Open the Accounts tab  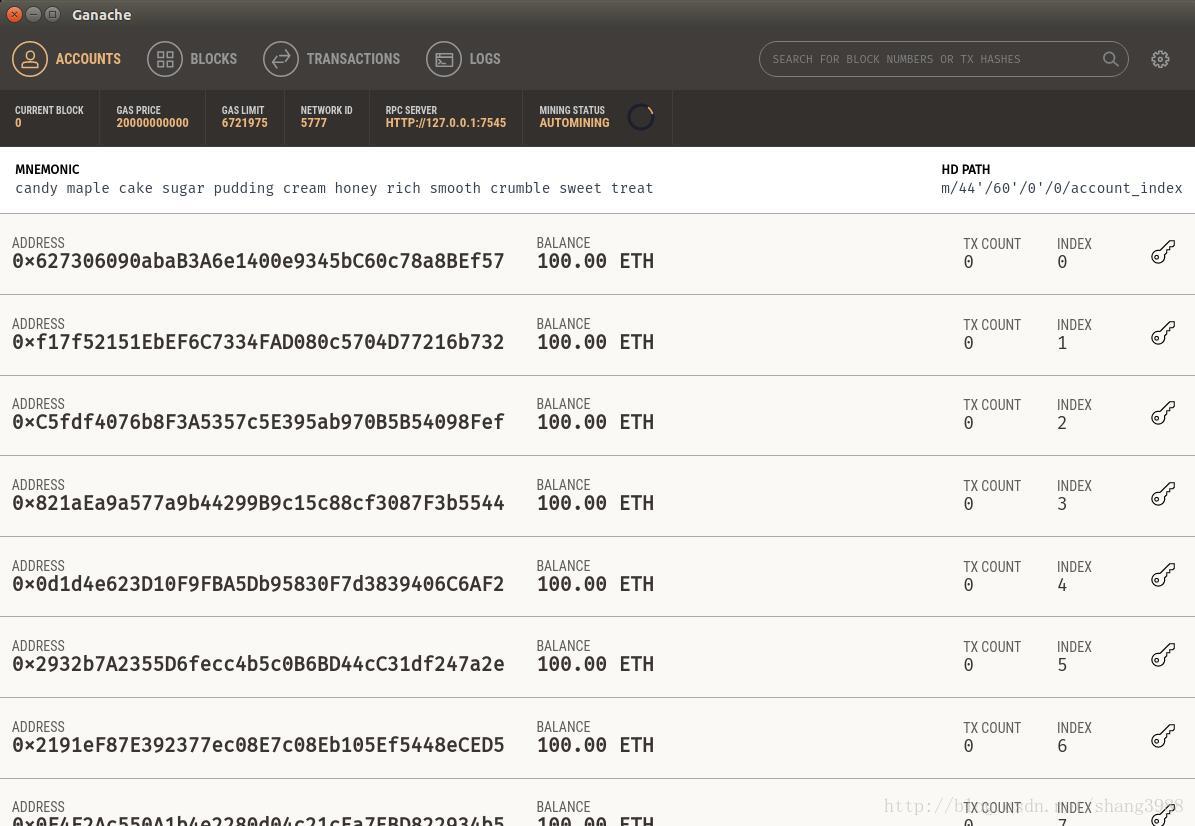pos(66,59)
